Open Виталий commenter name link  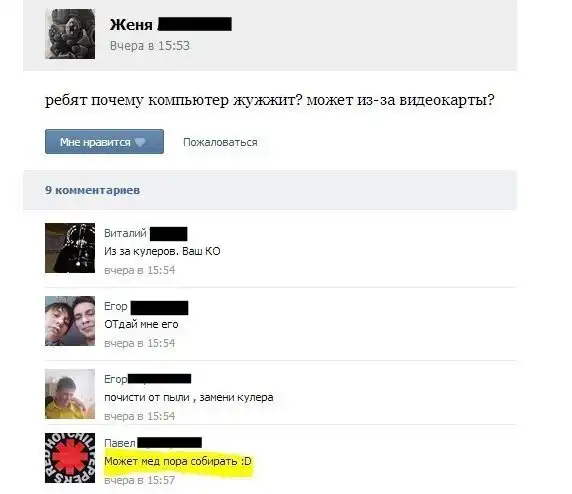pos(125,233)
